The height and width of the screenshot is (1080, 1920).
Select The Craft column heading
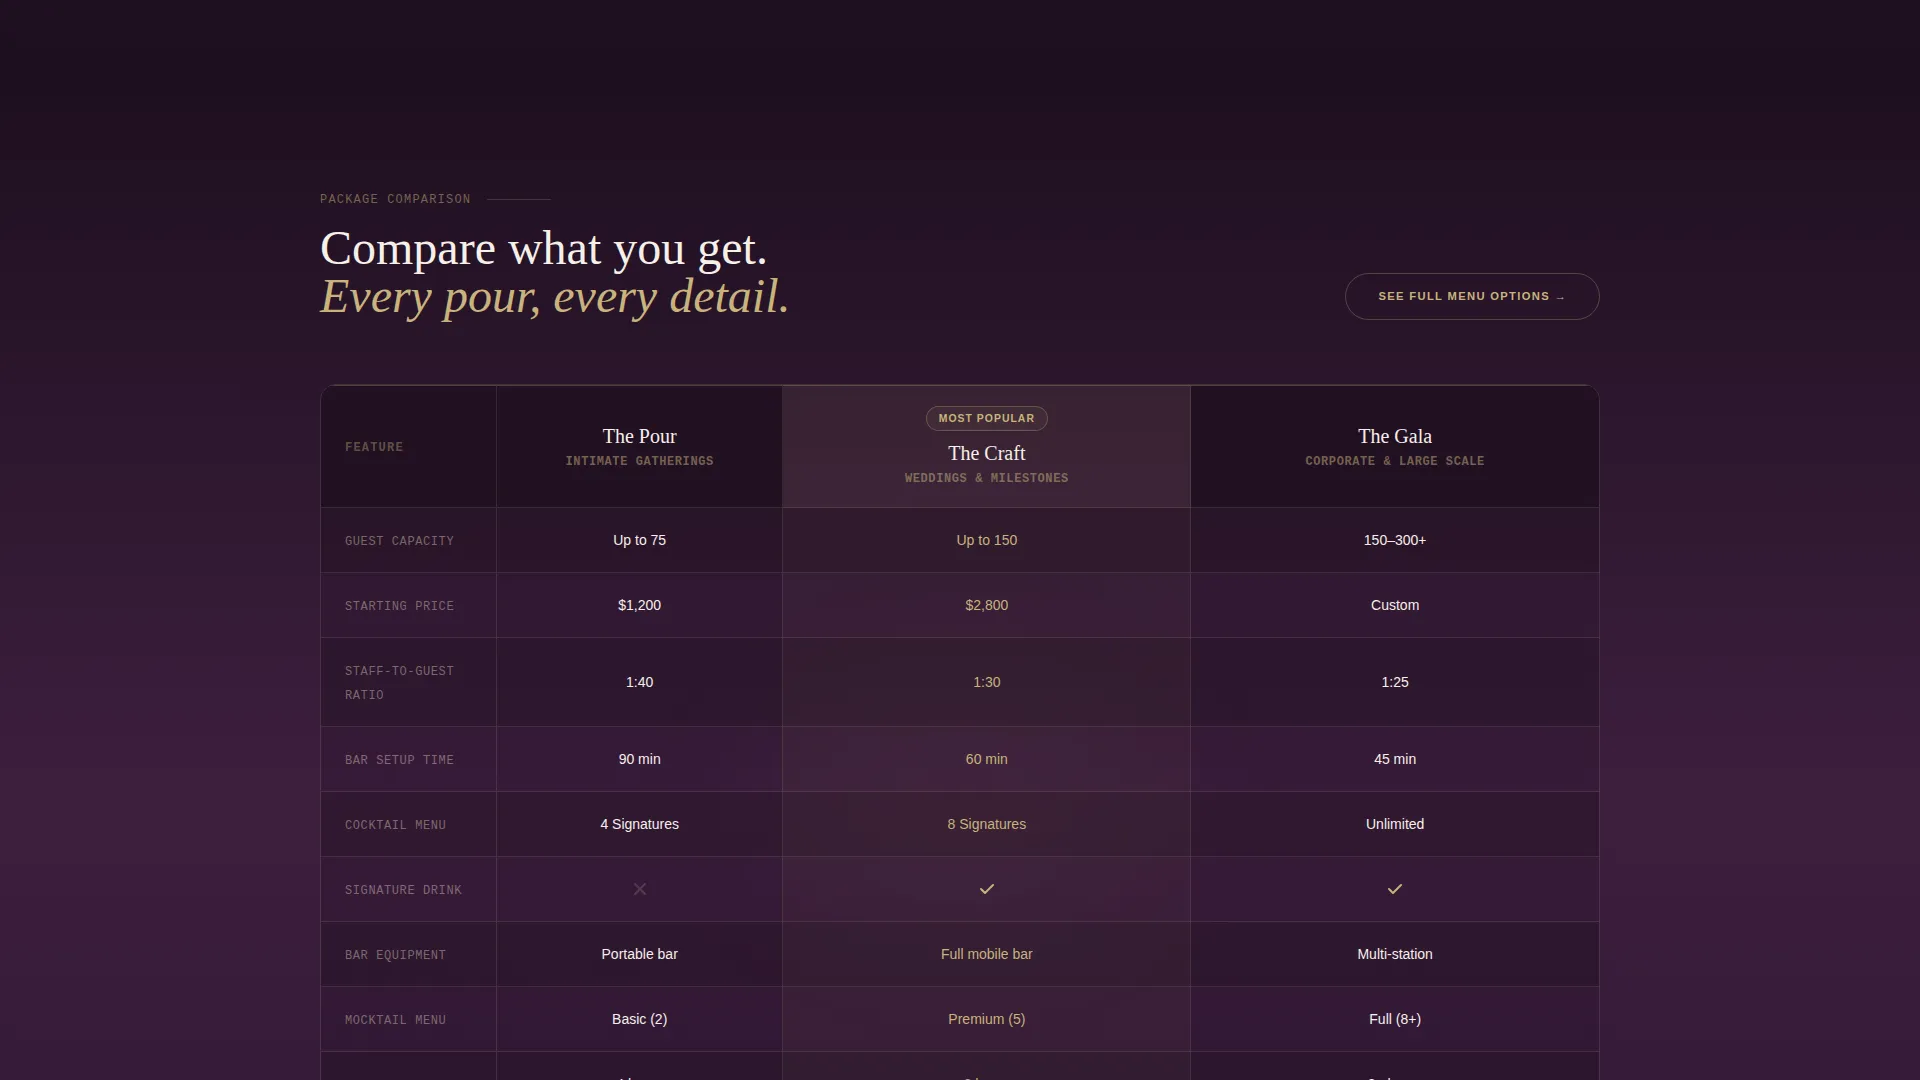coord(987,453)
